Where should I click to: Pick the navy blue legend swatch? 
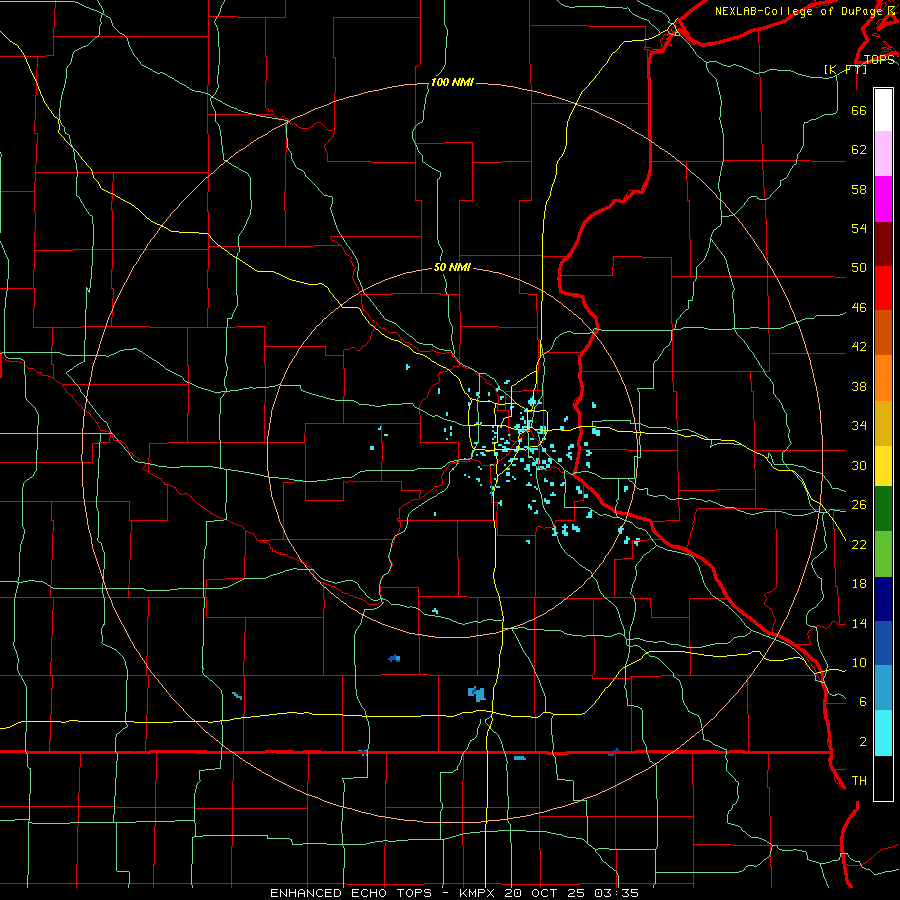pyautogui.click(x=883, y=599)
